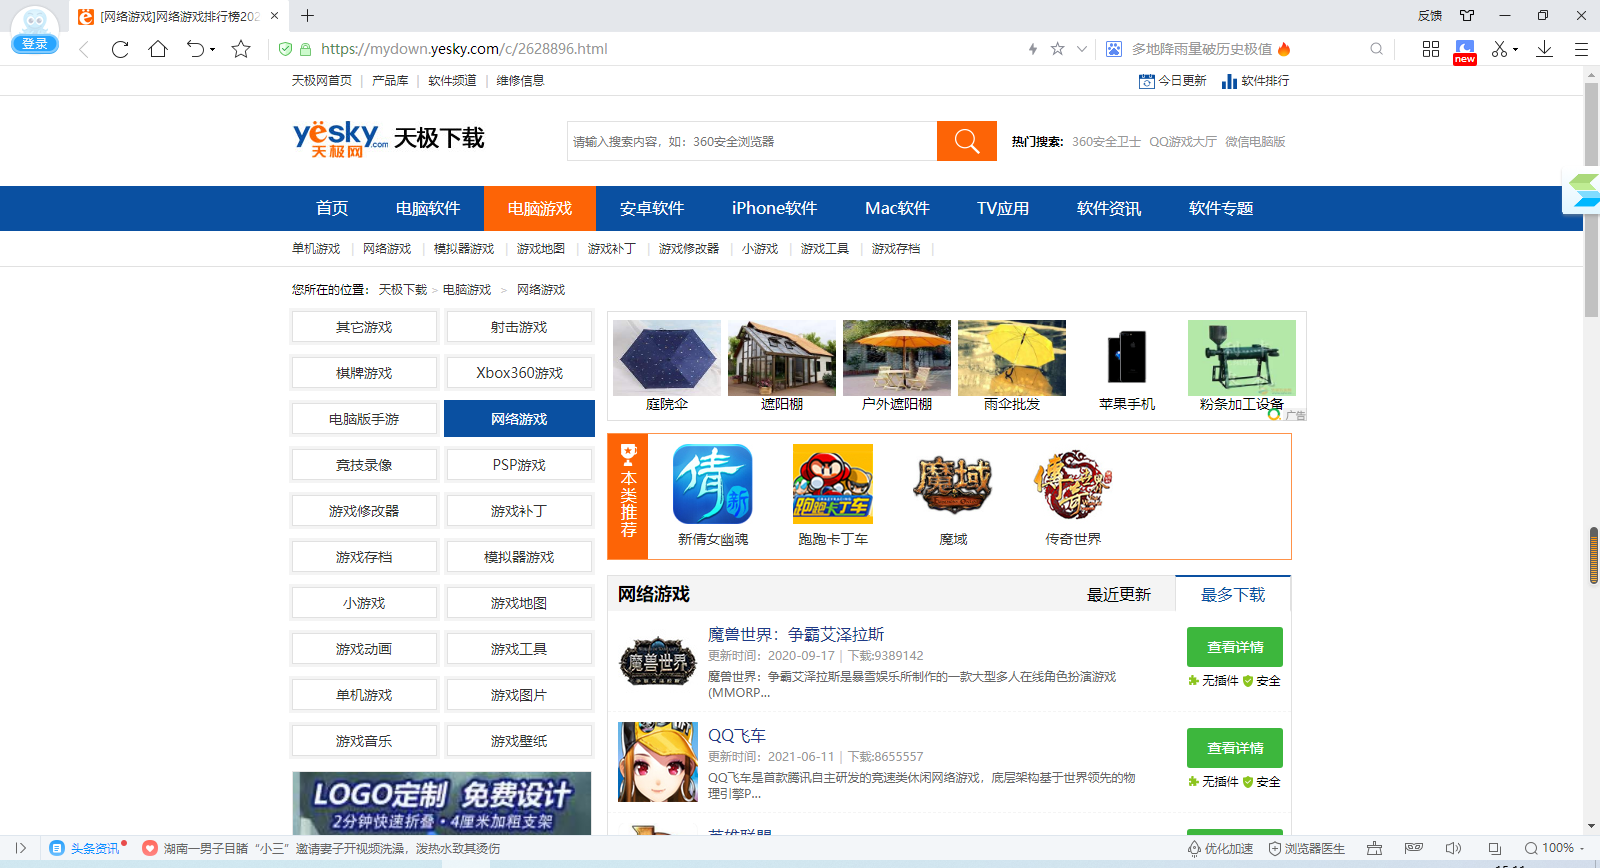1600x868 pixels.
Task: Click QQ飞车 game thumbnail
Action: pyautogui.click(x=658, y=762)
